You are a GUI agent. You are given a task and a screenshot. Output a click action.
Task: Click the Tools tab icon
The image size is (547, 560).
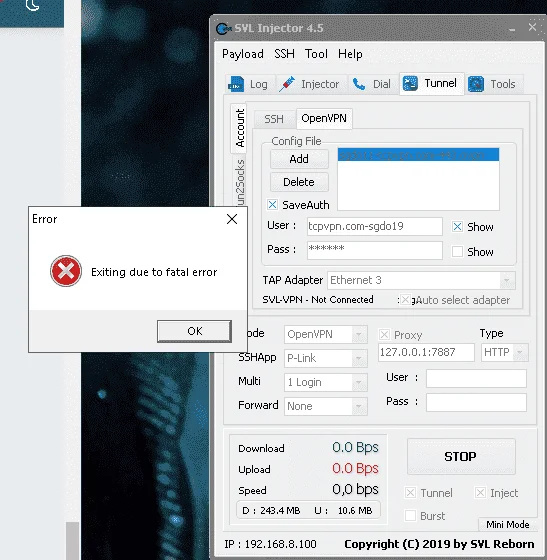[476, 84]
